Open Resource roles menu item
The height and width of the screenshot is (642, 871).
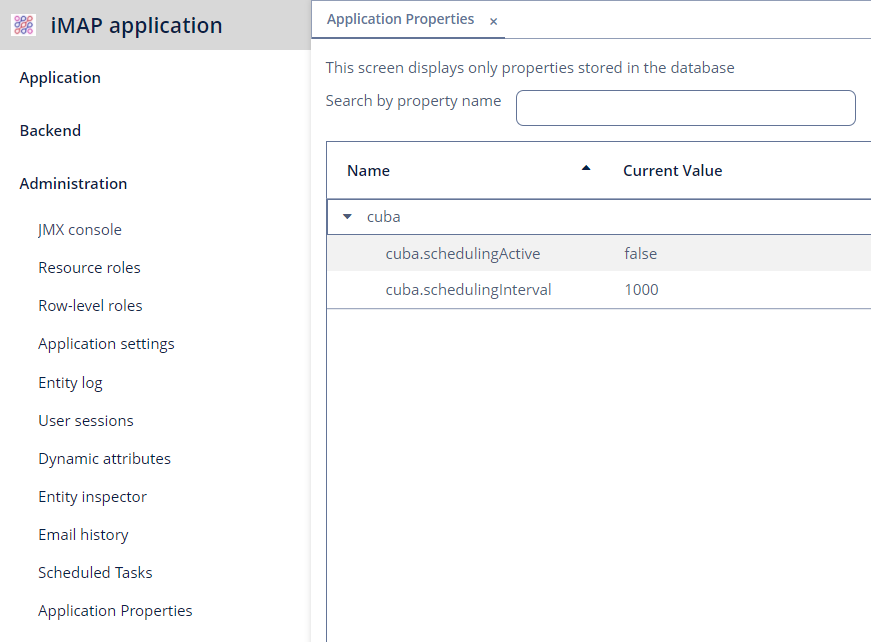[89, 268]
